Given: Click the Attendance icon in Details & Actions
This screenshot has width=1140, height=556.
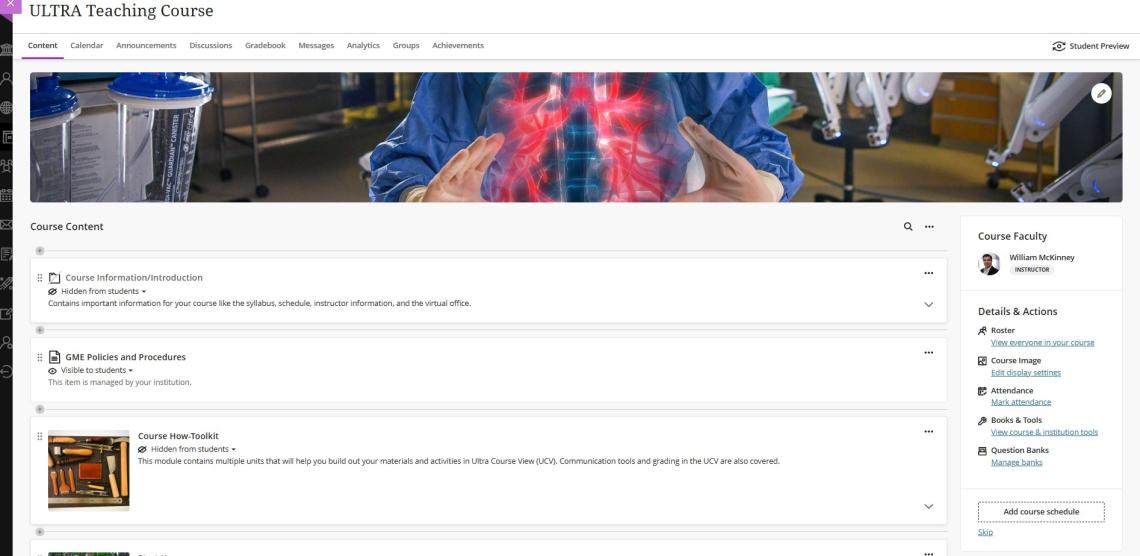Looking at the screenshot, I should tap(982, 391).
